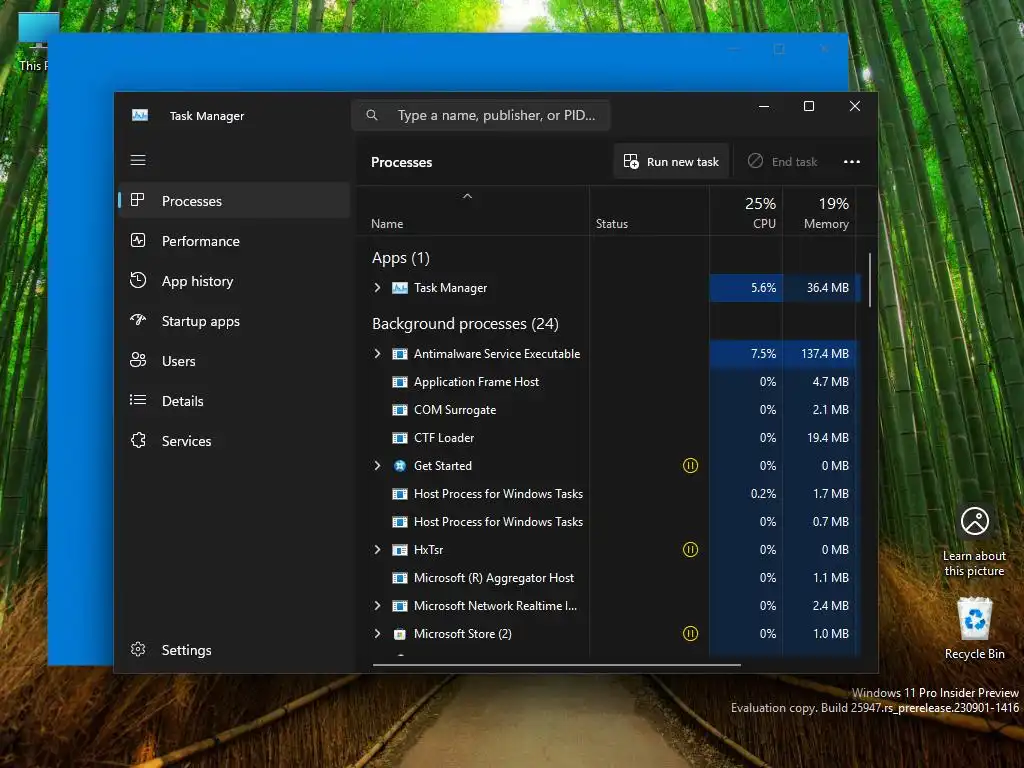Click the Processes sidebar icon
1024x768 pixels.
(138, 200)
